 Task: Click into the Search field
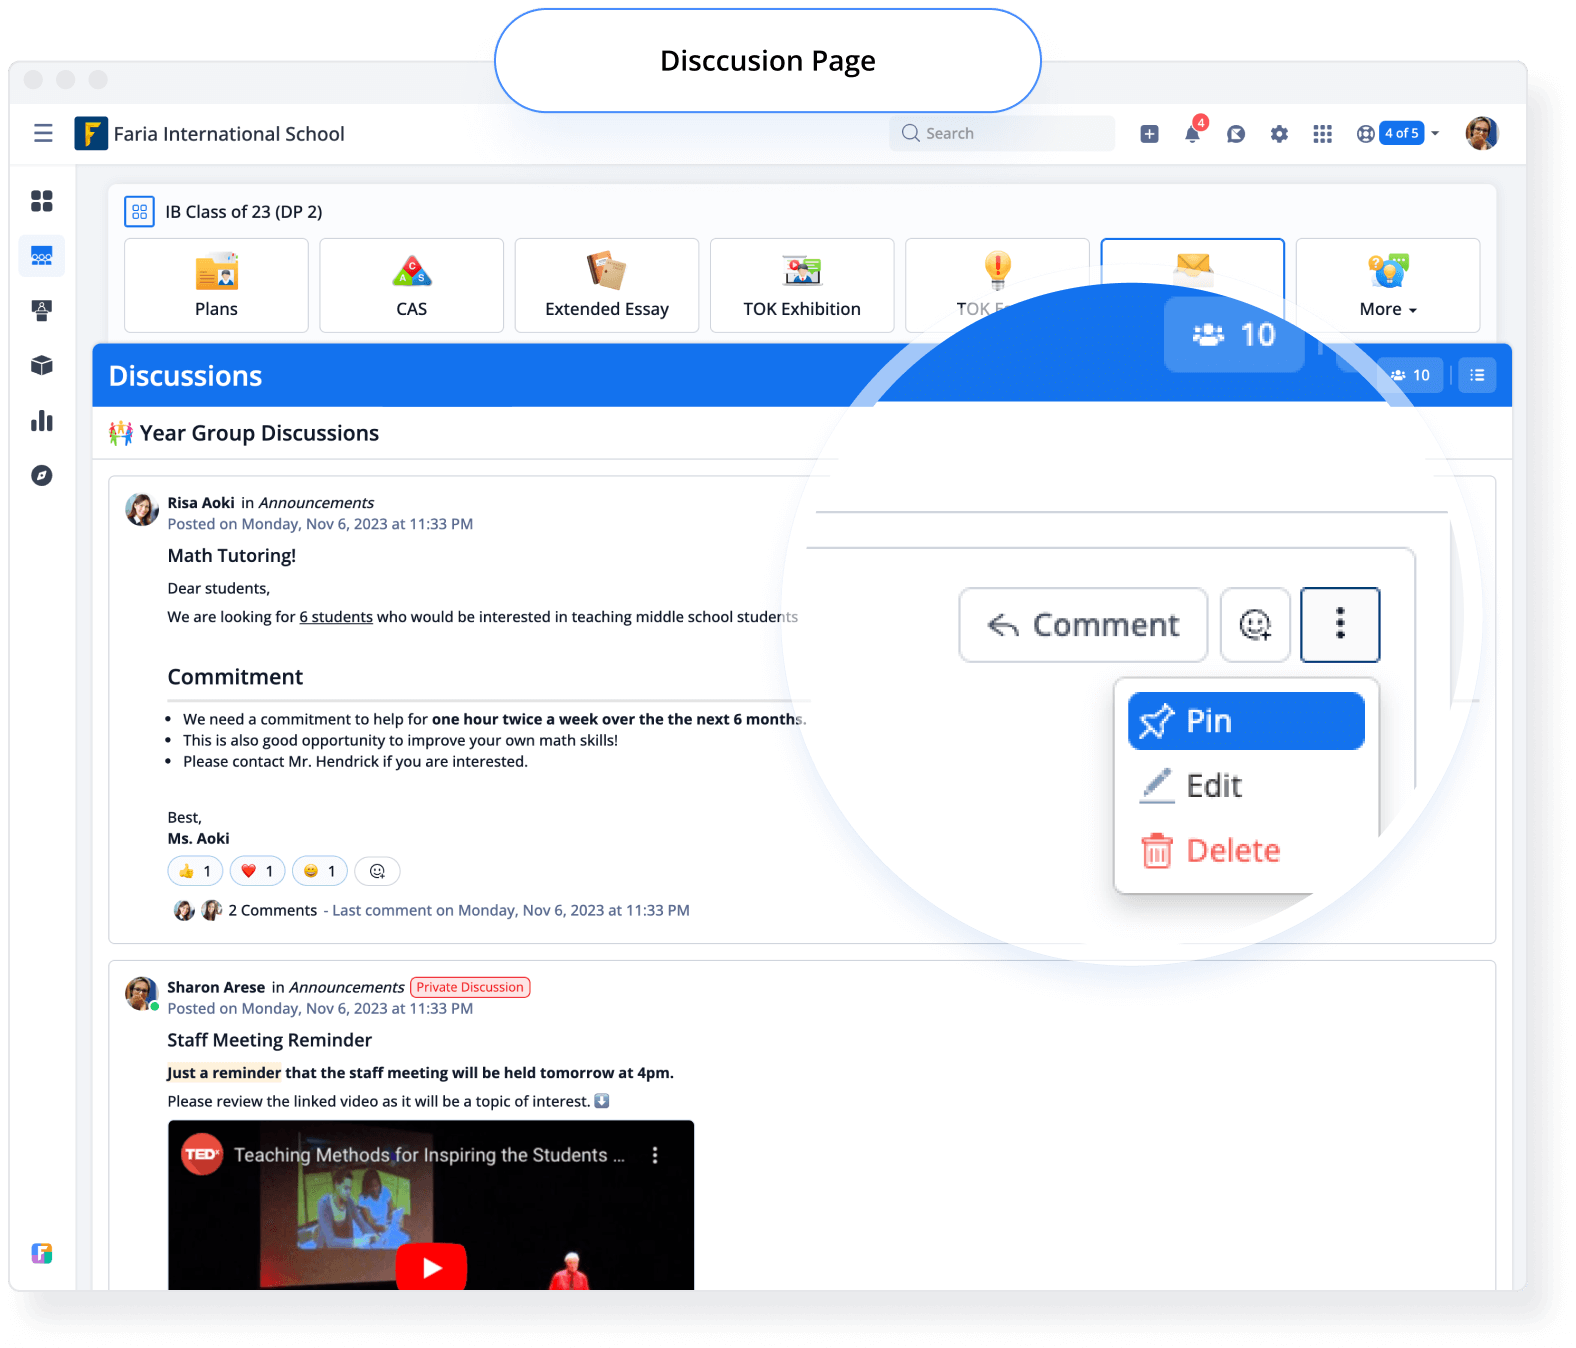click(1002, 133)
